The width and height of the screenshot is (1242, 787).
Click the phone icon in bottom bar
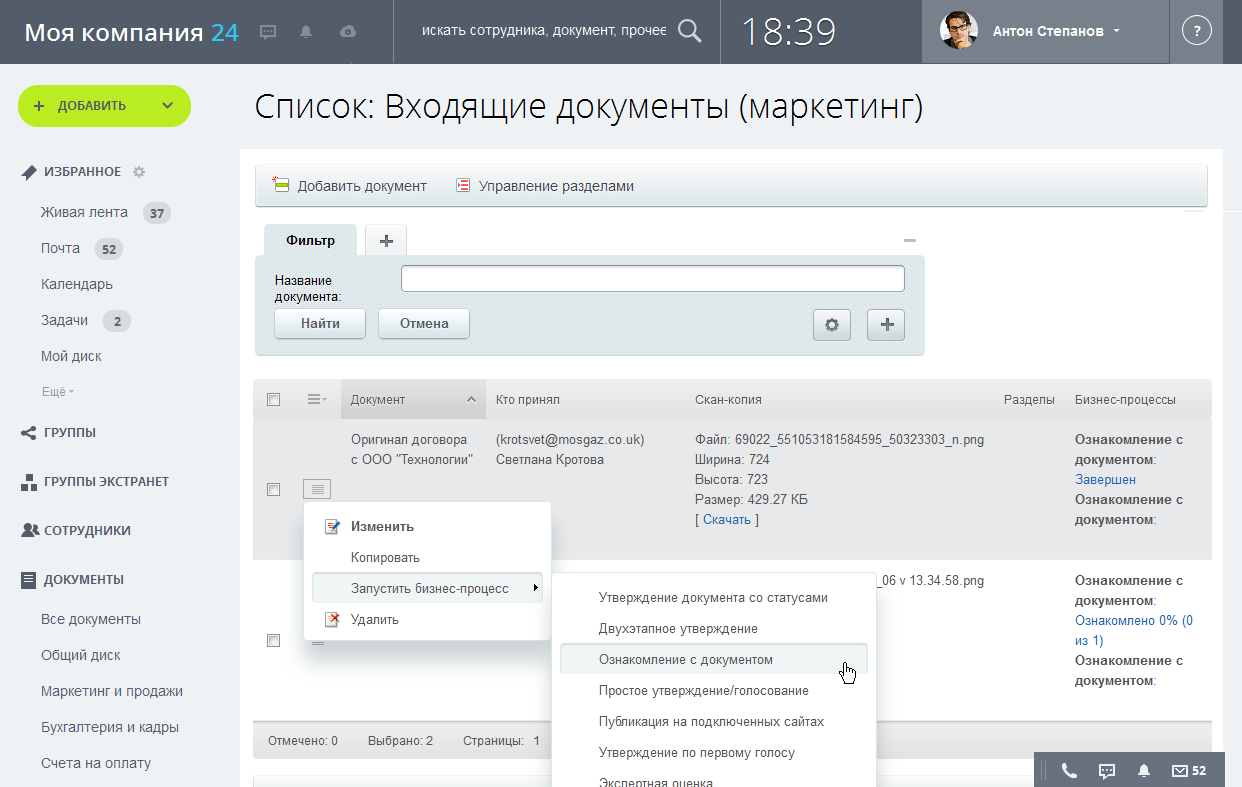point(1069,771)
